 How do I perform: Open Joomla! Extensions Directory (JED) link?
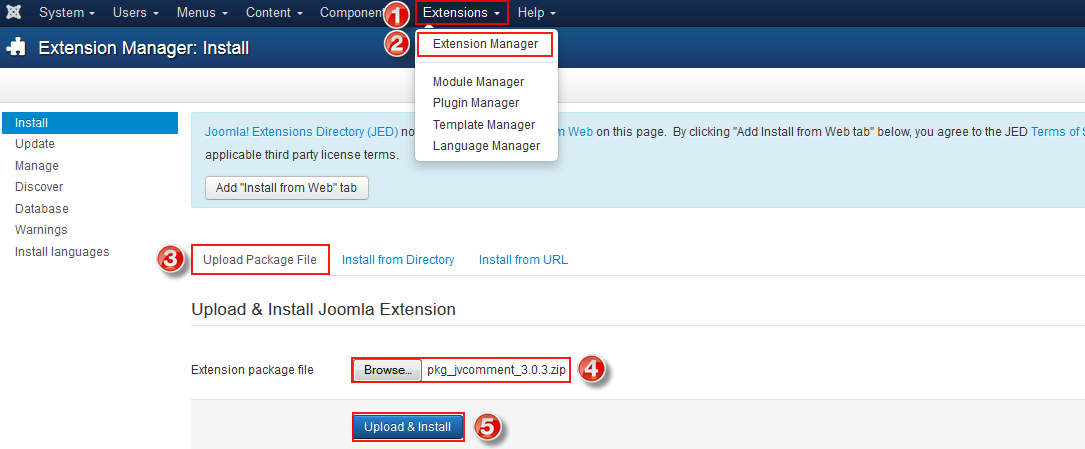[301, 131]
